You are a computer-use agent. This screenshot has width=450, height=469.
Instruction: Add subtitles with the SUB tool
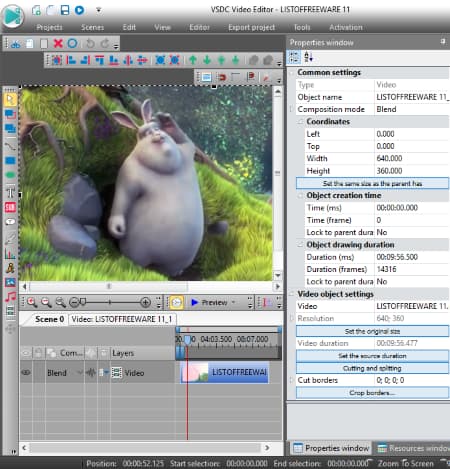click(10, 207)
